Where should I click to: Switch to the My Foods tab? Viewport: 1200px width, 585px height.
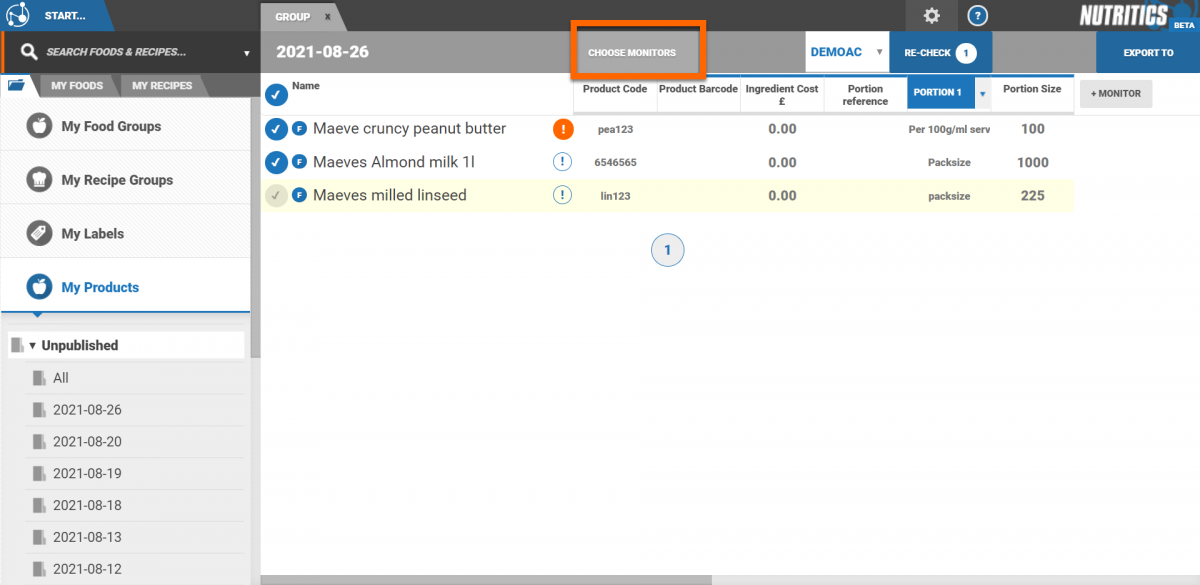[x=77, y=86]
